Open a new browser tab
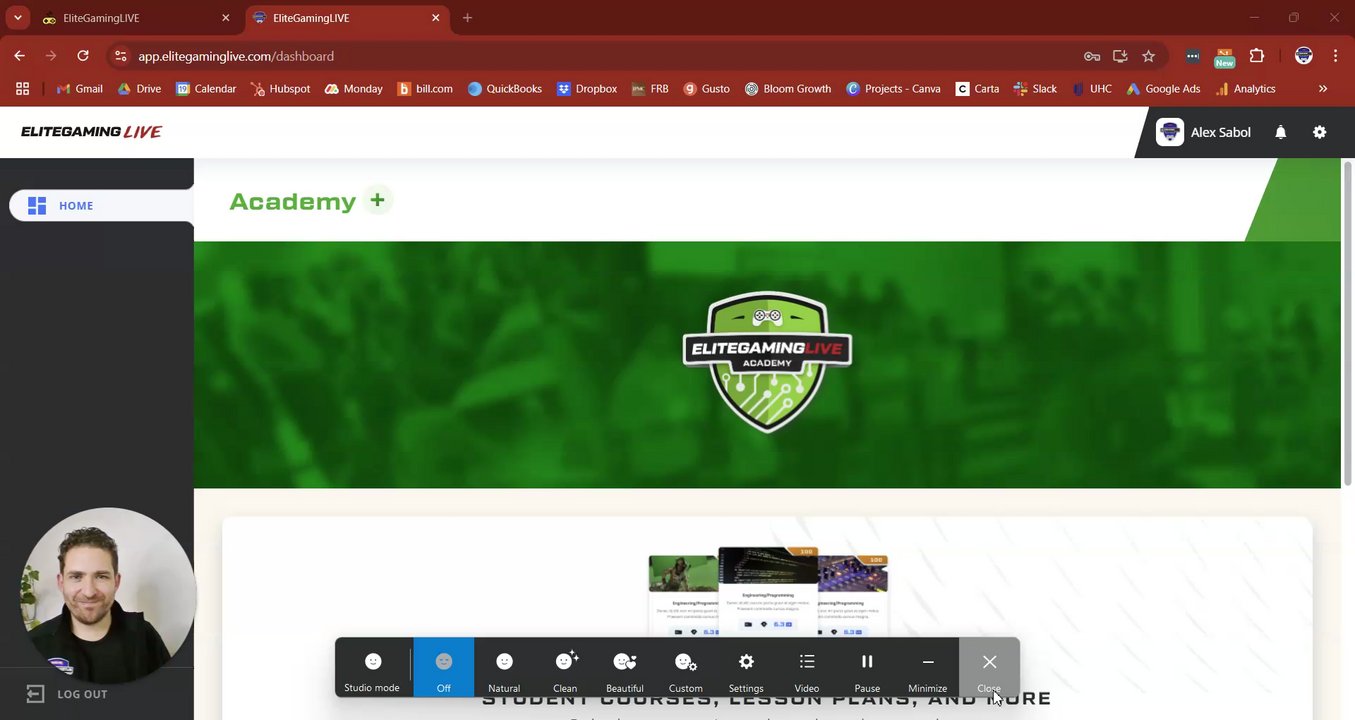 click(x=467, y=18)
